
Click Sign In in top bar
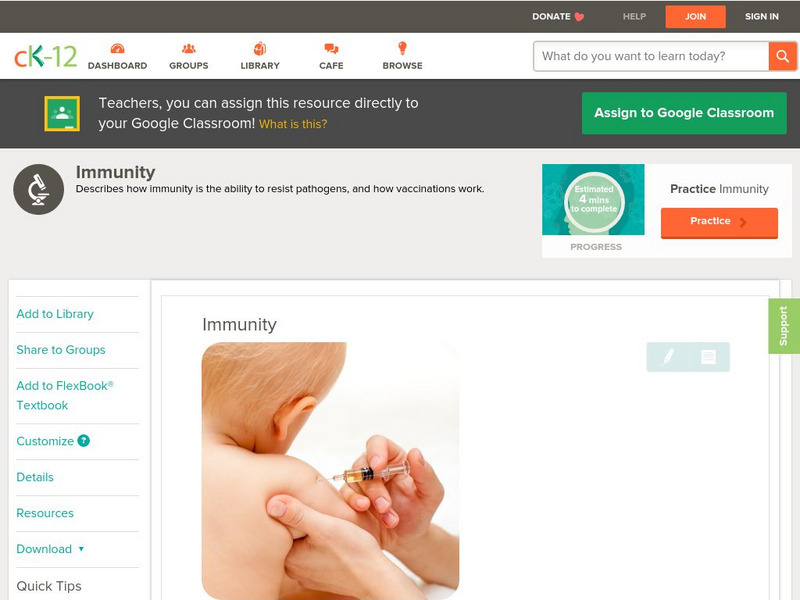coord(762,17)
